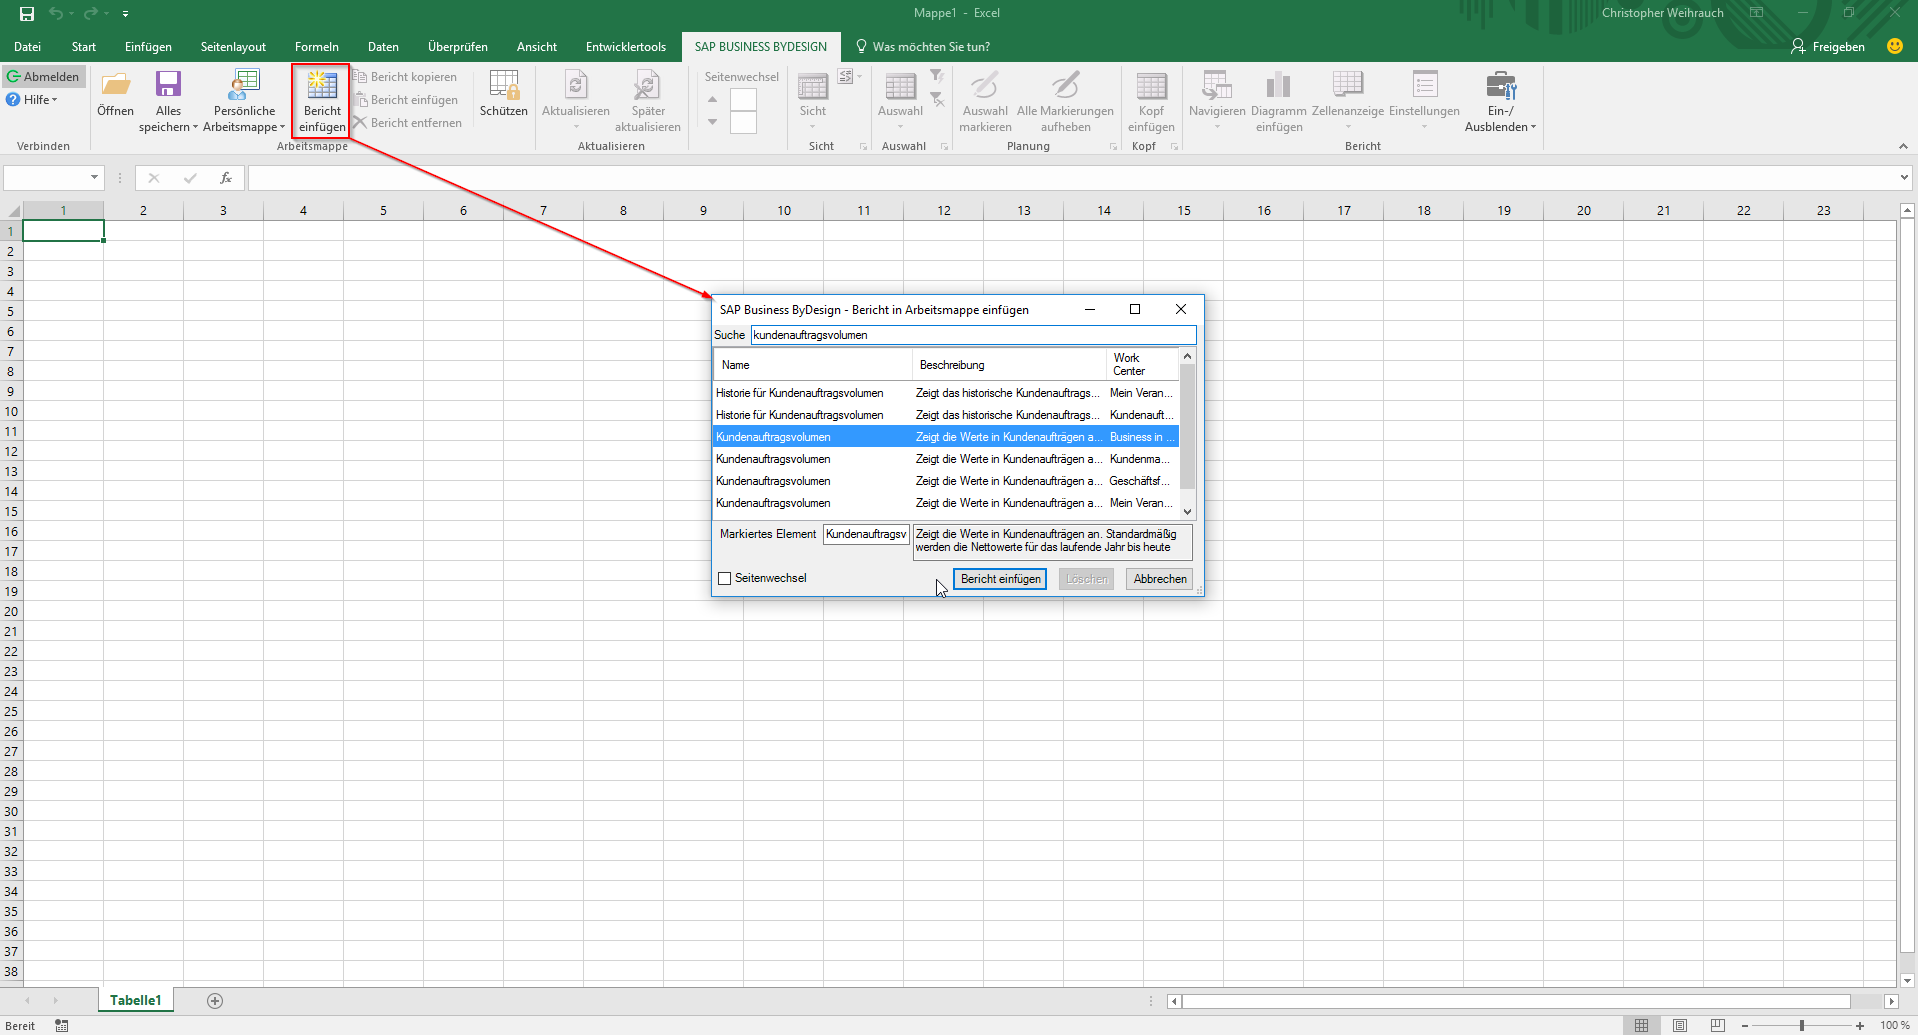Click the macro recording icon in status bar
1918x1035 pixels.
pos(62,1025)
